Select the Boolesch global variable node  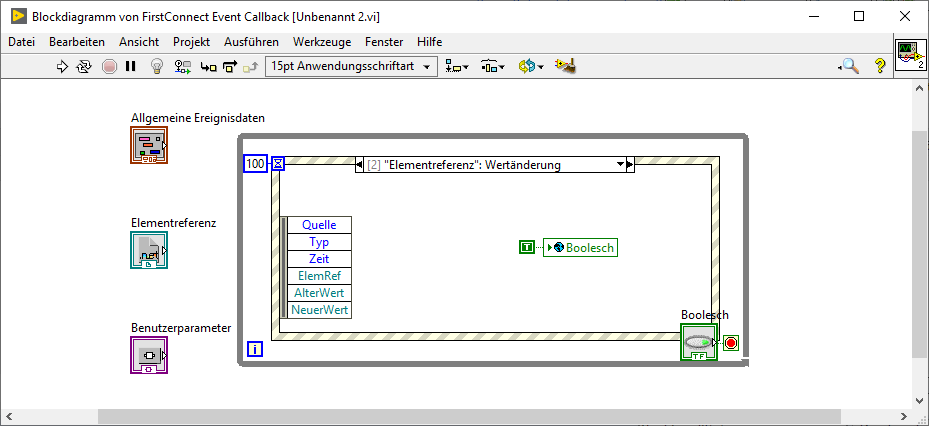point(580,248)
